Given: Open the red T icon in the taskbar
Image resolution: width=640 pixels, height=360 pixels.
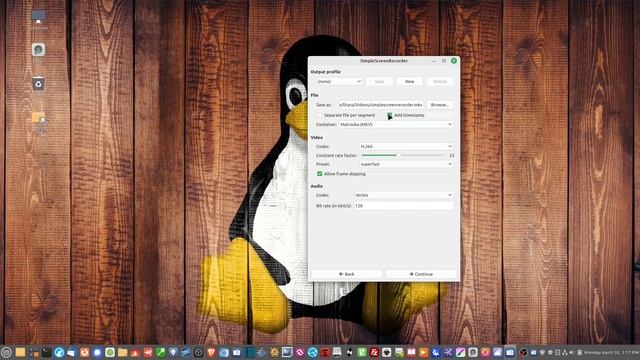Looking at the screenshot, I should (x=325, y=352).
